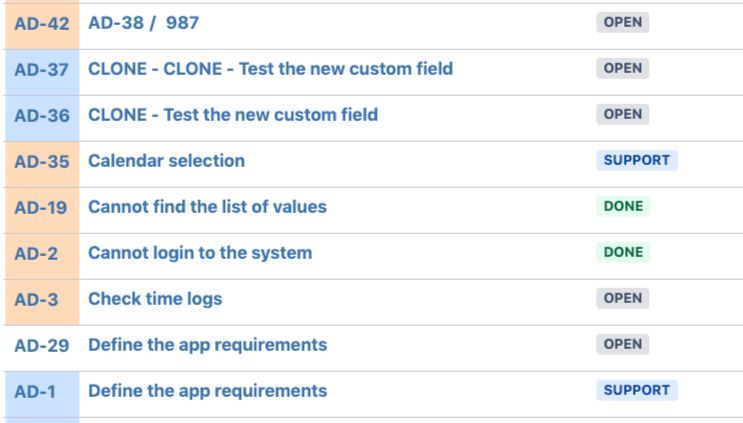Image resolution: width=743 pixels, height=423 pixels.
Task: Click issue key AD-2
Action: click(x=36, y=253)
